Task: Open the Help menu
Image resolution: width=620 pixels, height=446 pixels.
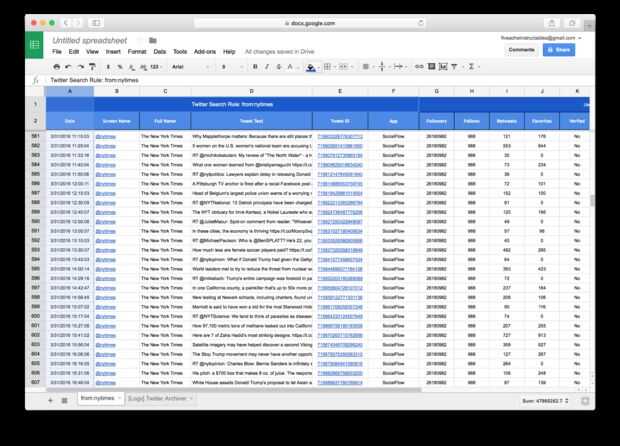Action: [x=229, y=52]
